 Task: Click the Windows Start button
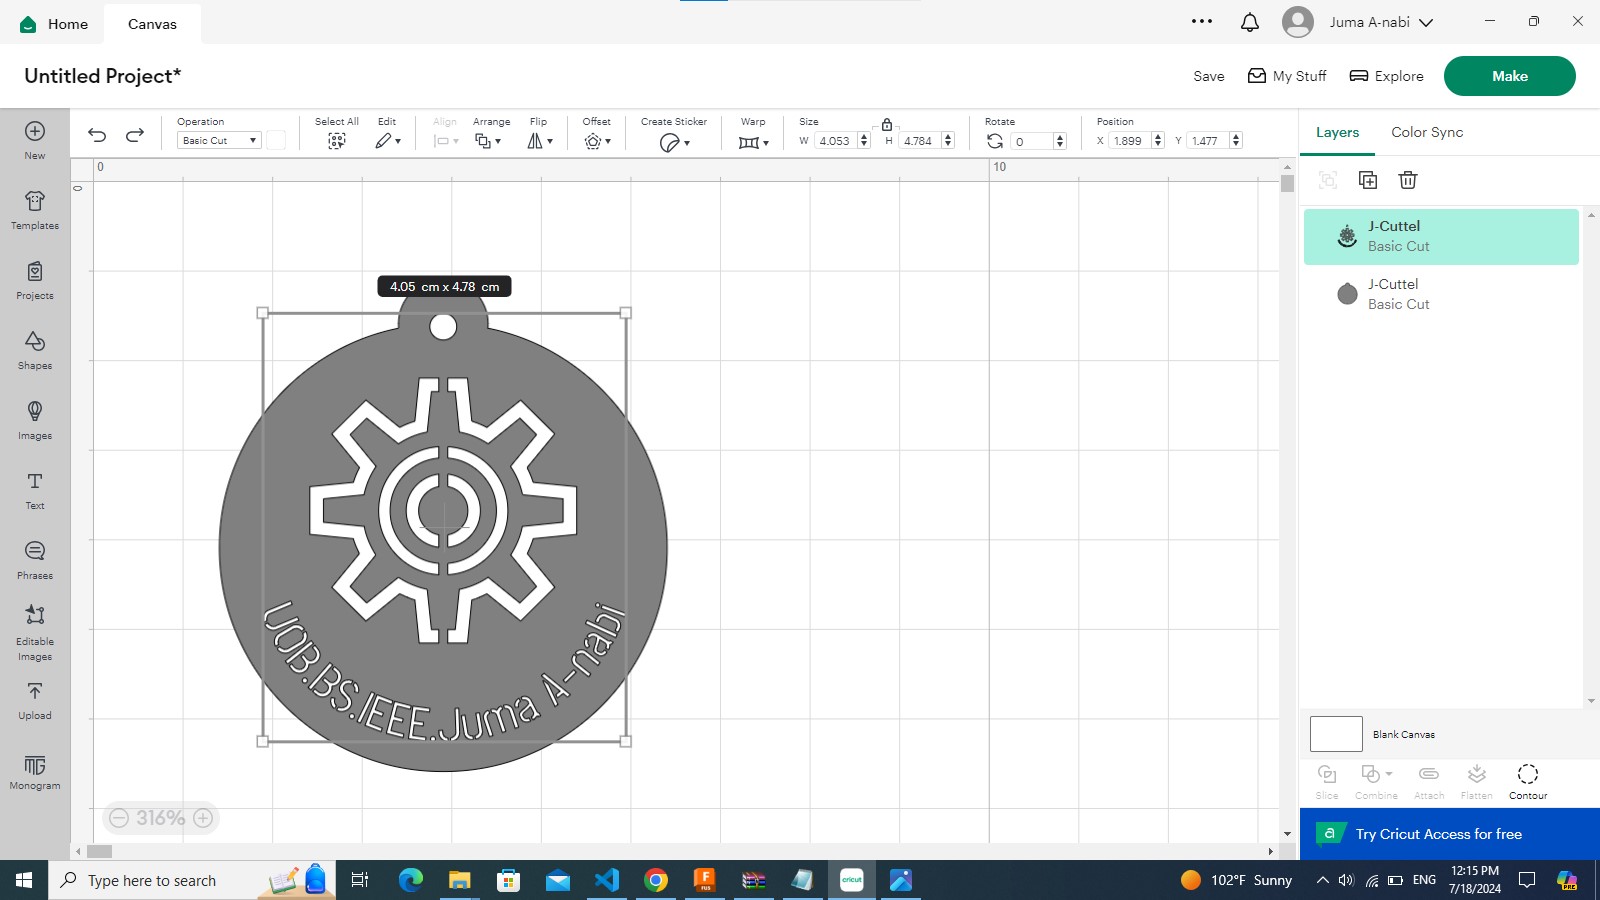pyautogui.click(x=24, y=880)
